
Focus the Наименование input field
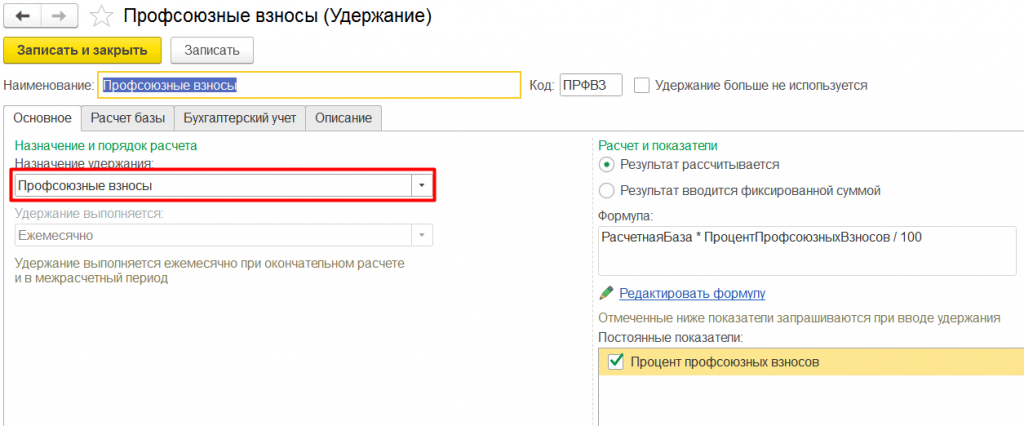click(309, 85)
